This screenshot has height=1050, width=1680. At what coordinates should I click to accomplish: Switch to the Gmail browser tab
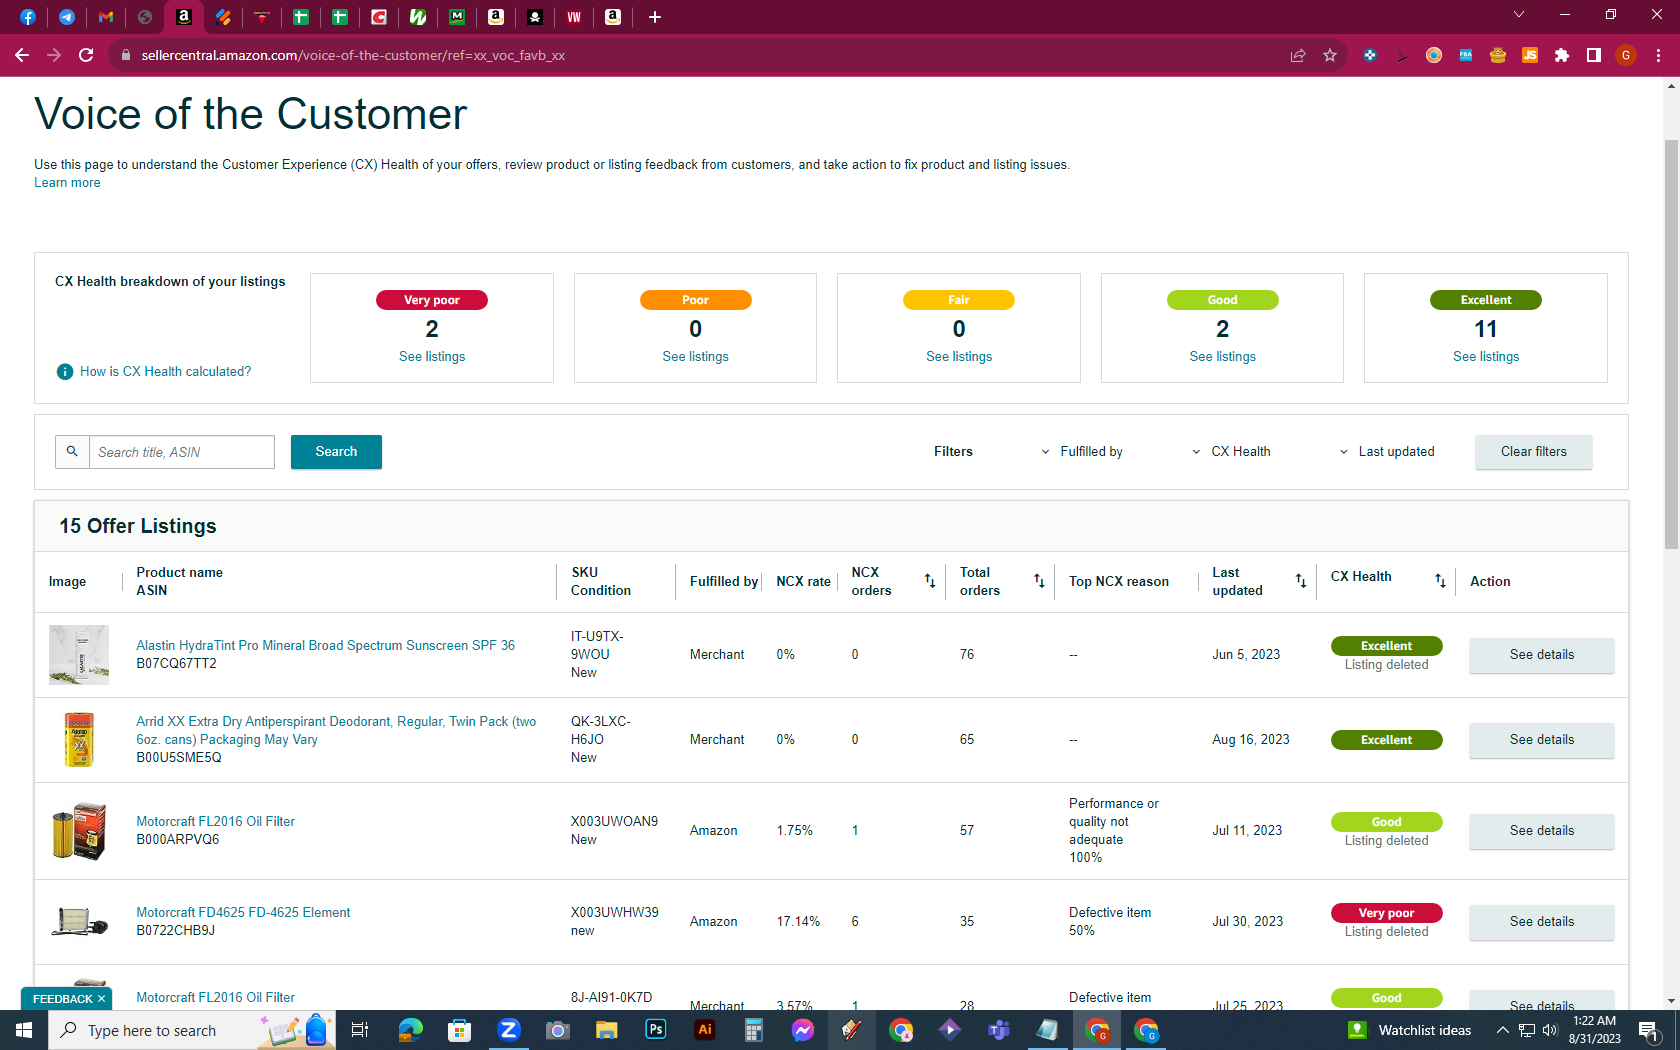(x=106, y=17)
